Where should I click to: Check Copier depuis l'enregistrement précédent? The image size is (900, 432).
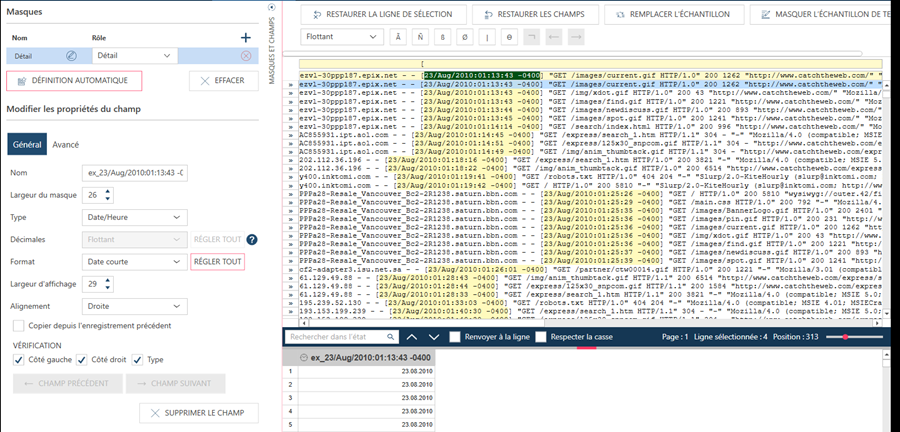pyautogui.click(x=19, y=326)
